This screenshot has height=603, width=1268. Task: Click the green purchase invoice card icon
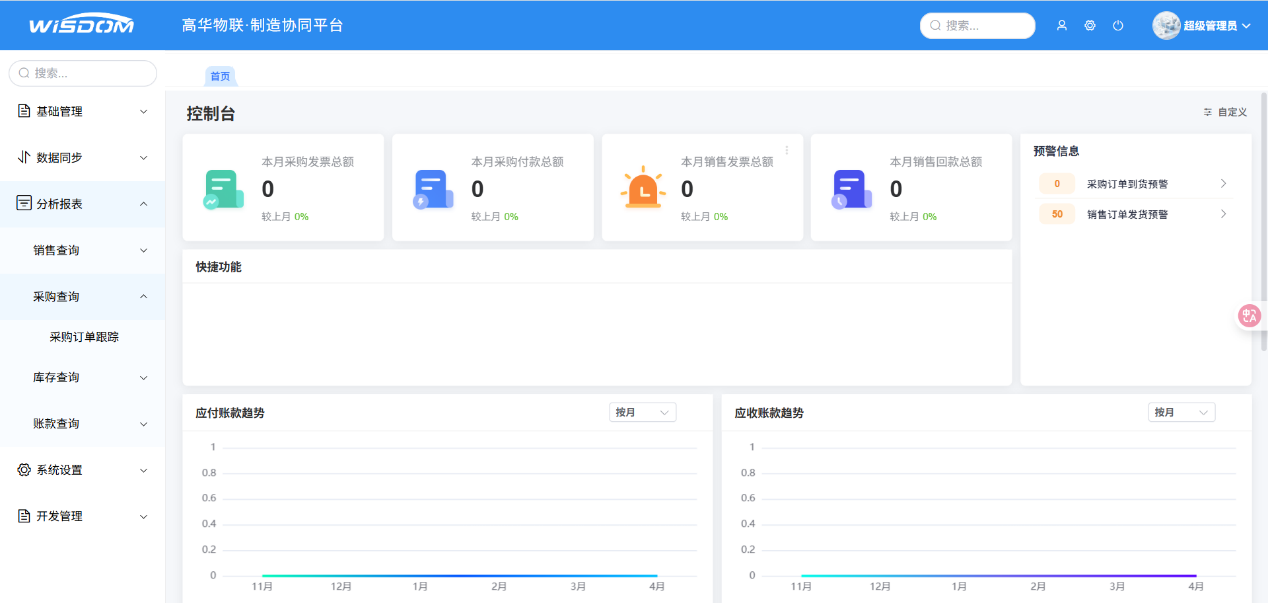click(224, 189)
